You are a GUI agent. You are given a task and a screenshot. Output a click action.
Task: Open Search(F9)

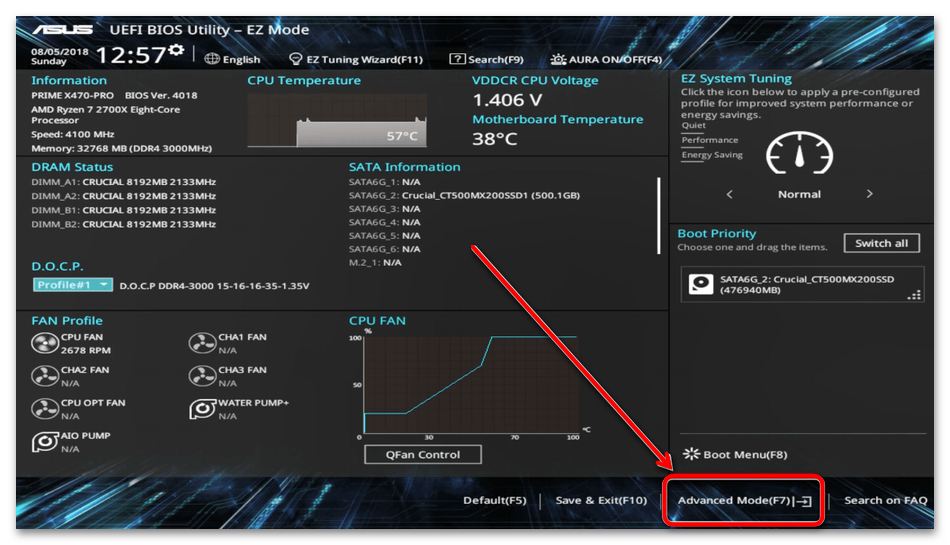[496, 59]
